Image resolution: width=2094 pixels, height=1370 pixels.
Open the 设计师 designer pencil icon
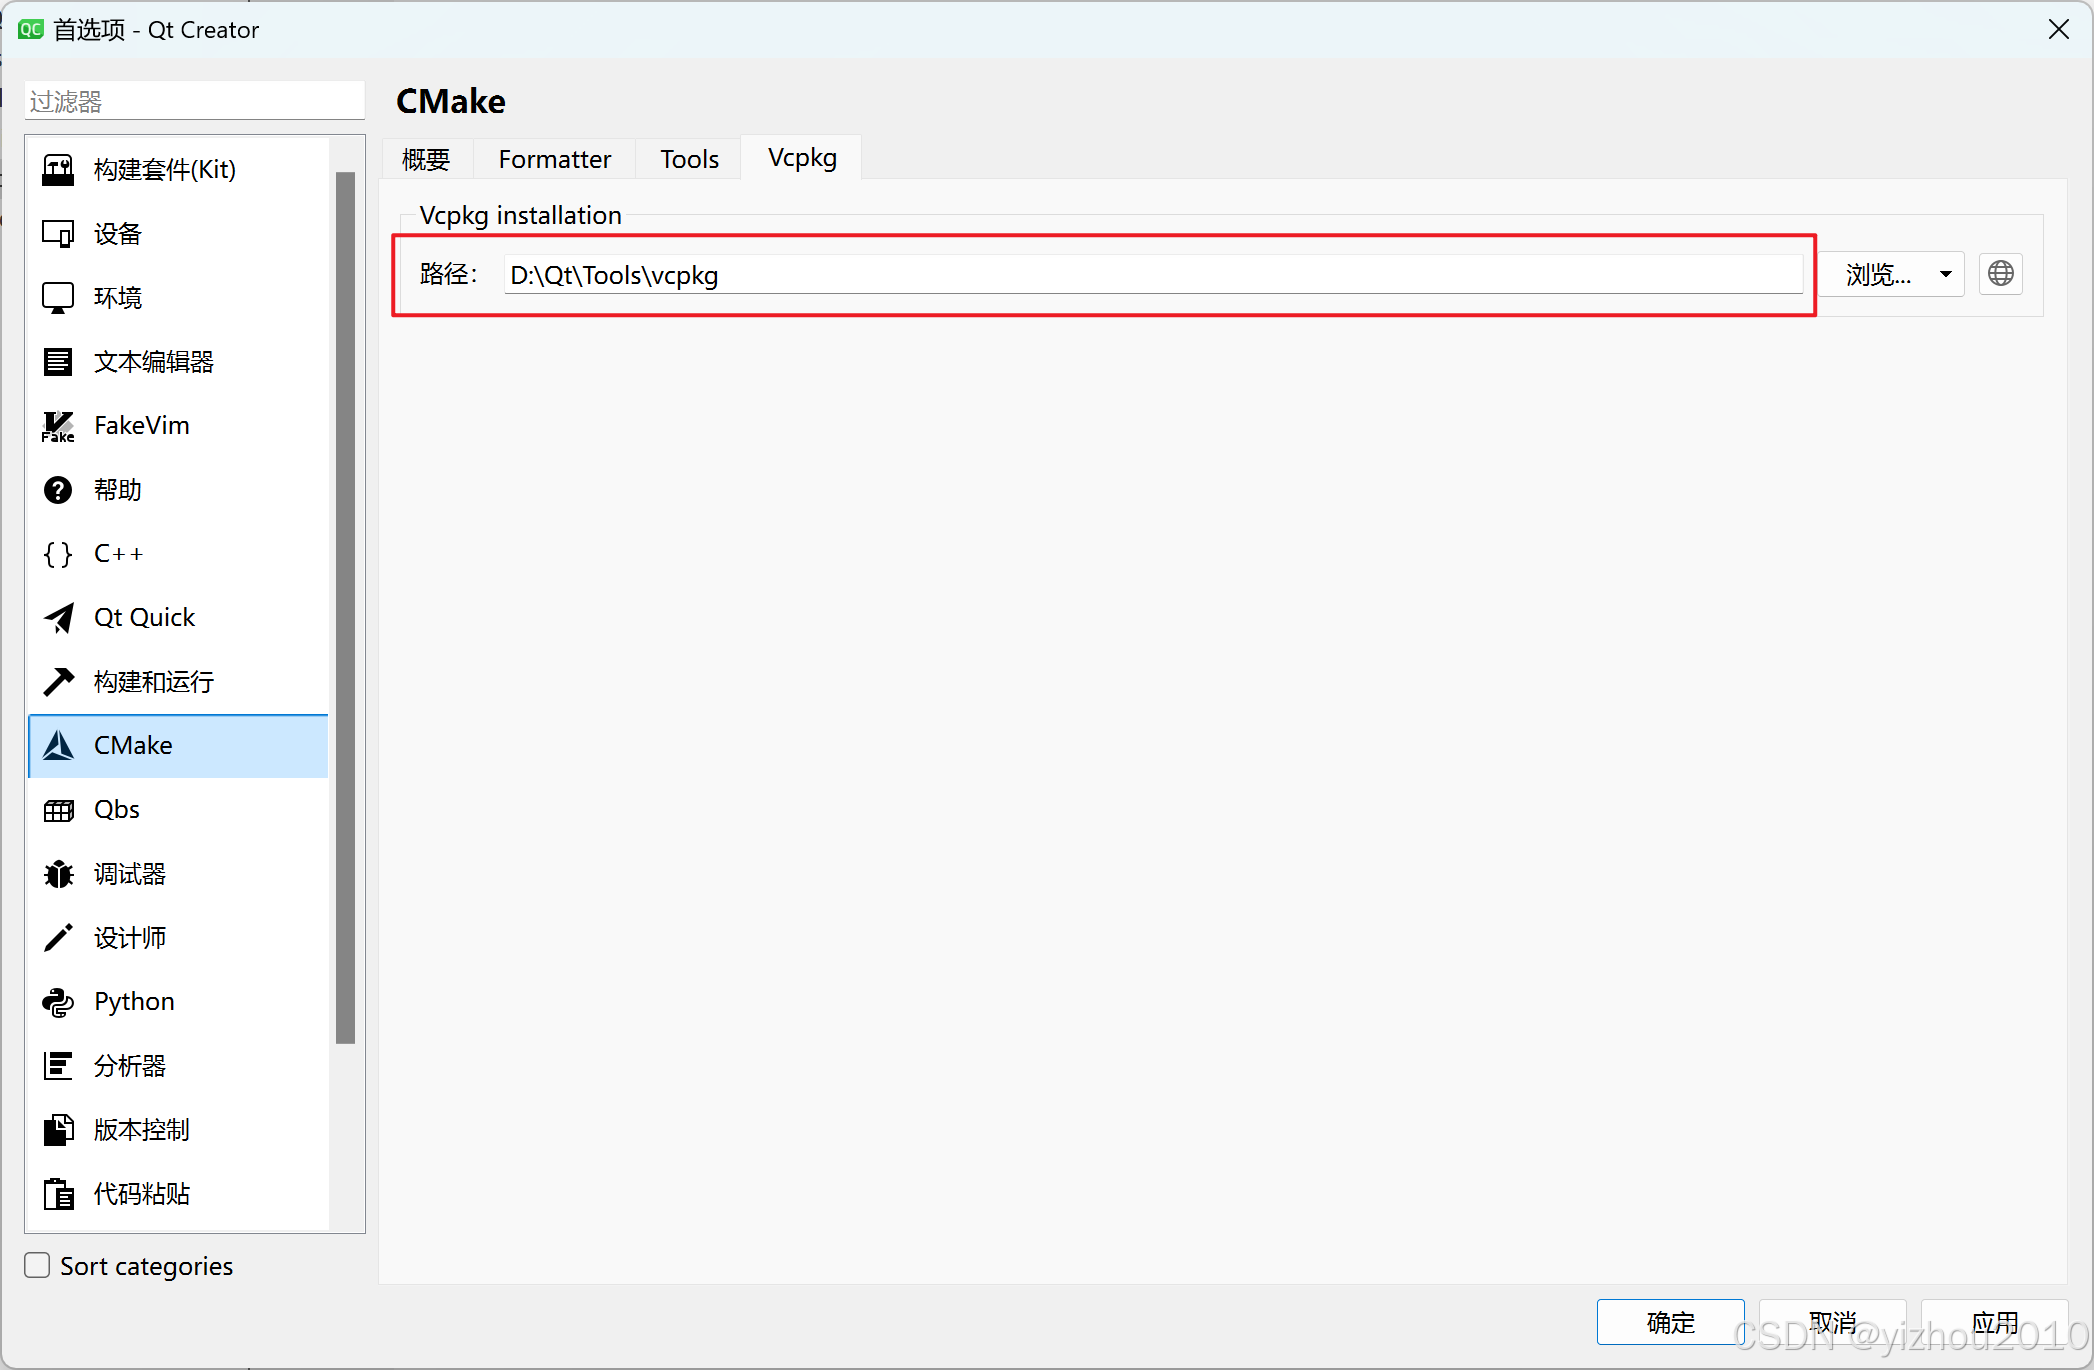[x=58, y=938]
